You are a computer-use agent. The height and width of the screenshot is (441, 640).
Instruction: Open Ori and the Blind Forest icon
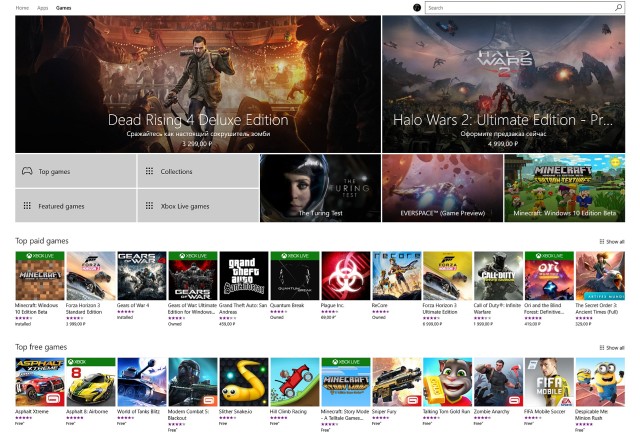coord(549,276)
